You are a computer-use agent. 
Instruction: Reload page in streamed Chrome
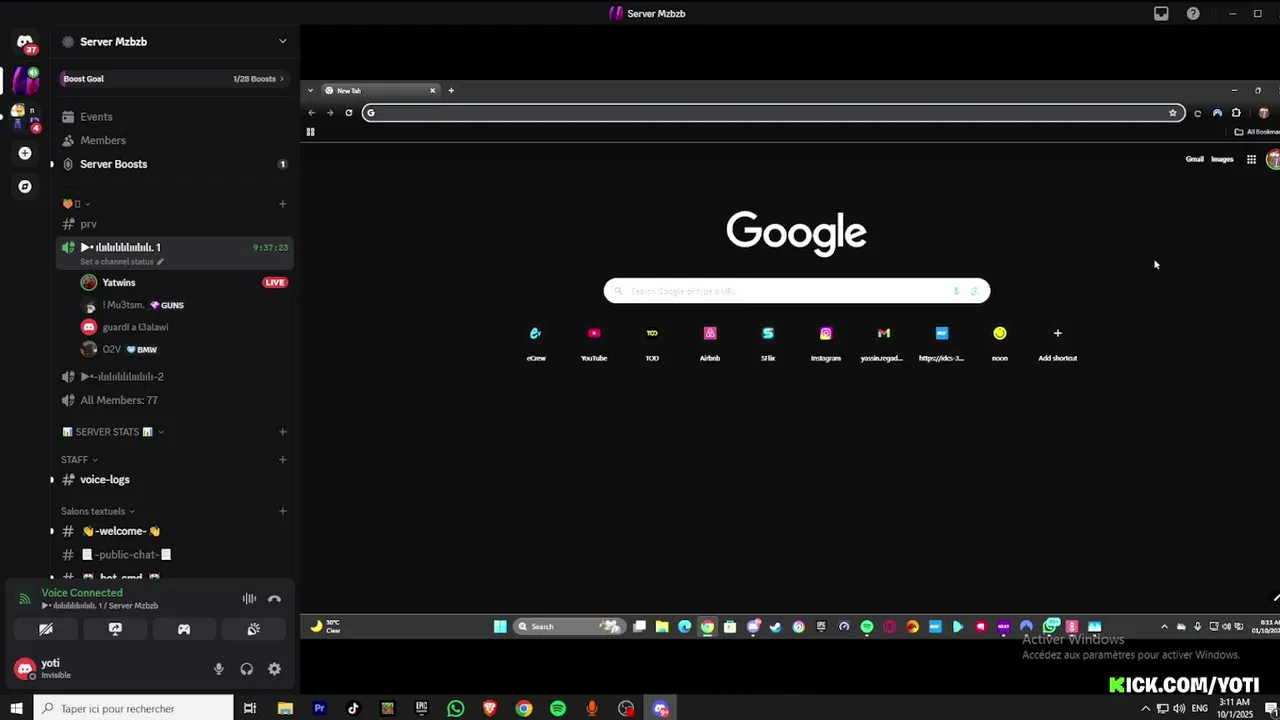pyautogui.click(x=348, y=113)
